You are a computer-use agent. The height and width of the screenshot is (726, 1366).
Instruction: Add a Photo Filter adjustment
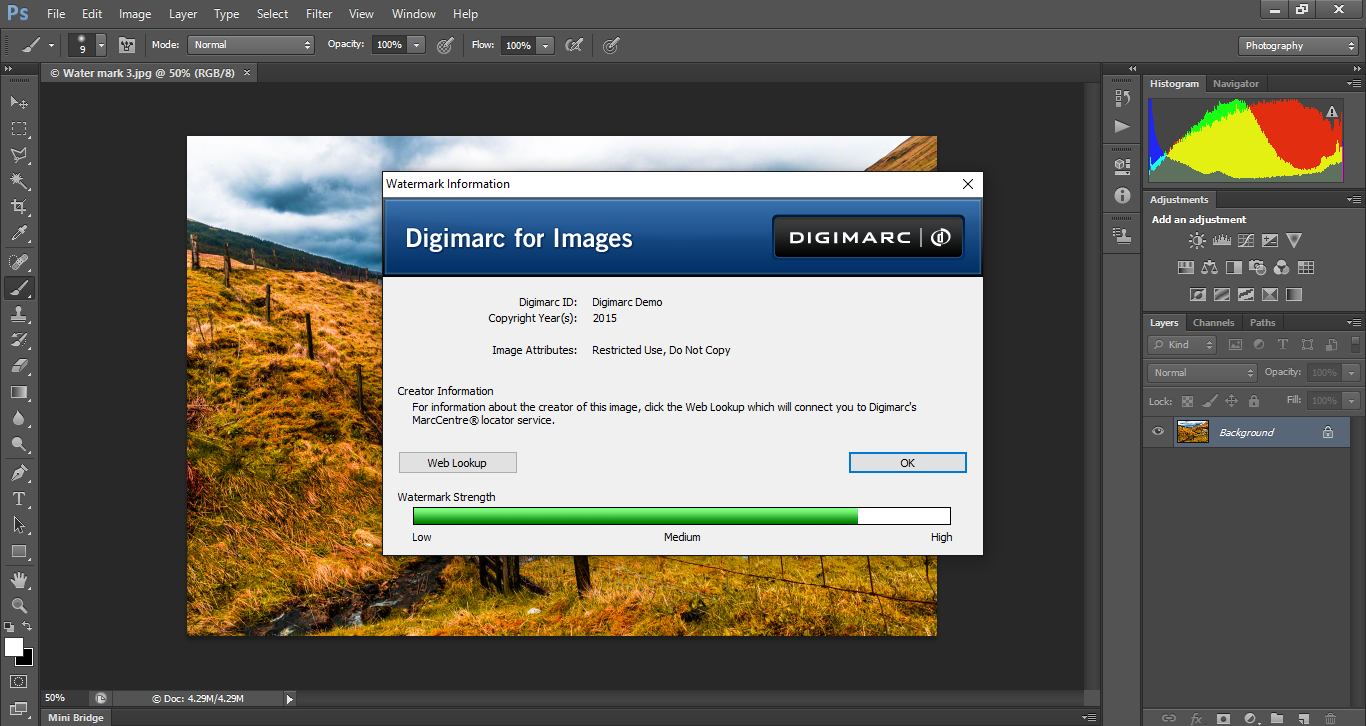(x=1257, y=267)
